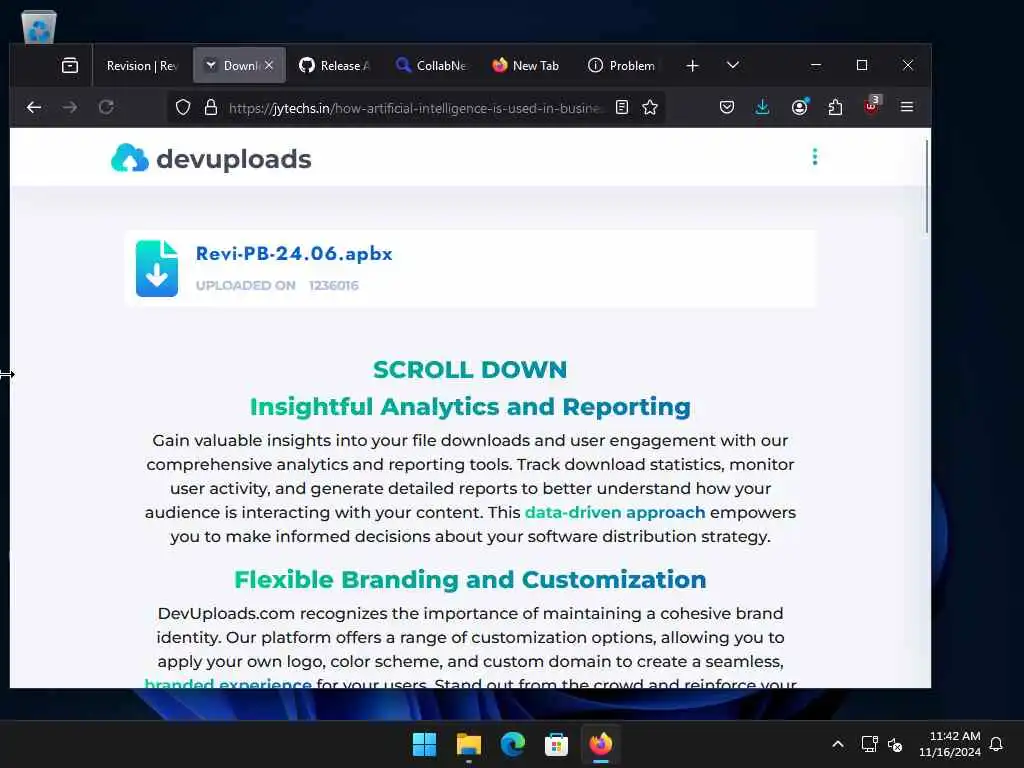Screen dimensions: 1024x768
Task: Open Pocket save icon
Action: (x=727, y=107)
